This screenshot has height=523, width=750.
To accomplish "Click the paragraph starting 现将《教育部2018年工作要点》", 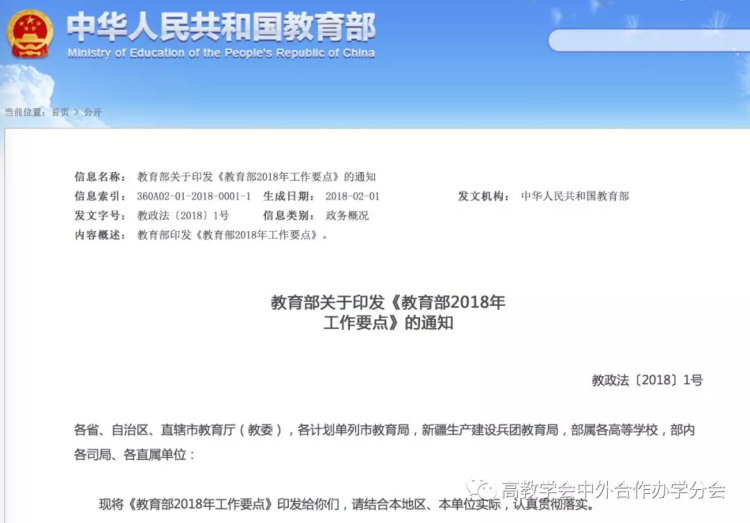I will pyautogui.click(x=346, y=504).
